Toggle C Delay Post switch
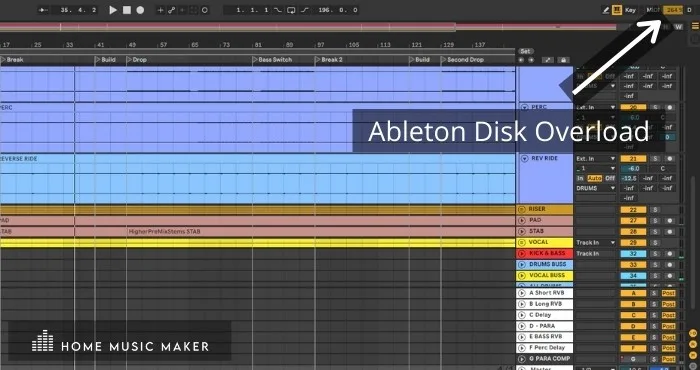The height and width of the screenshot is (370, 700). tap(668, 315)
